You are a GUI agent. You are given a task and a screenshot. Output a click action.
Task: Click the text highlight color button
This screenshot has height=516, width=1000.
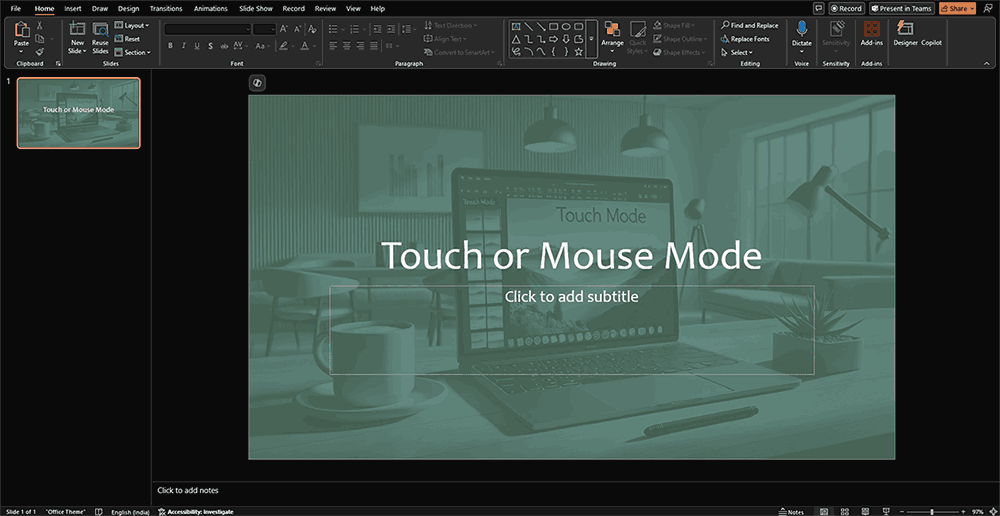[x=283, y=46]
